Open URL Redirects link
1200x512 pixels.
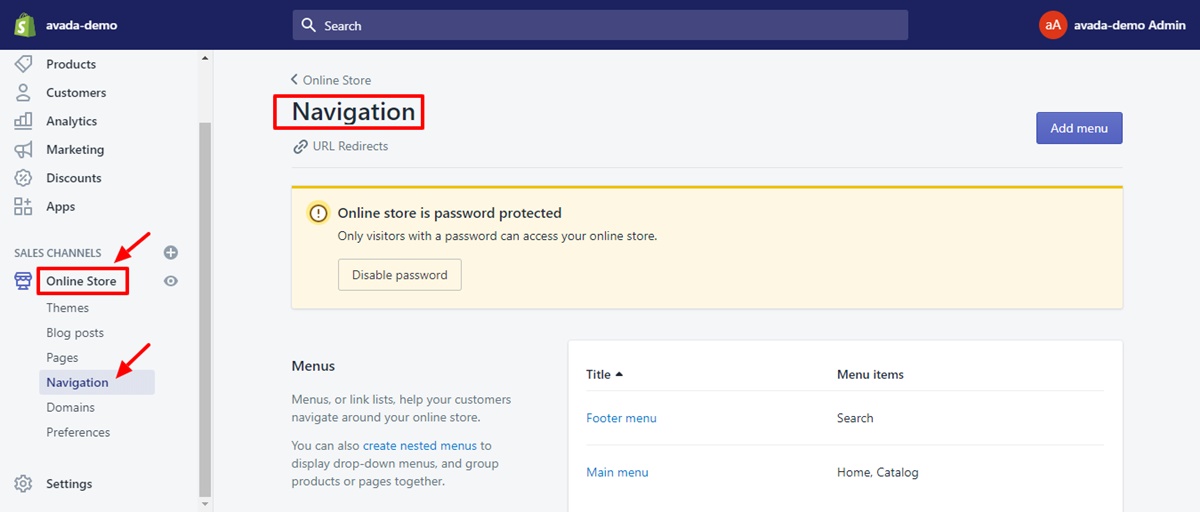coord(350,146)
